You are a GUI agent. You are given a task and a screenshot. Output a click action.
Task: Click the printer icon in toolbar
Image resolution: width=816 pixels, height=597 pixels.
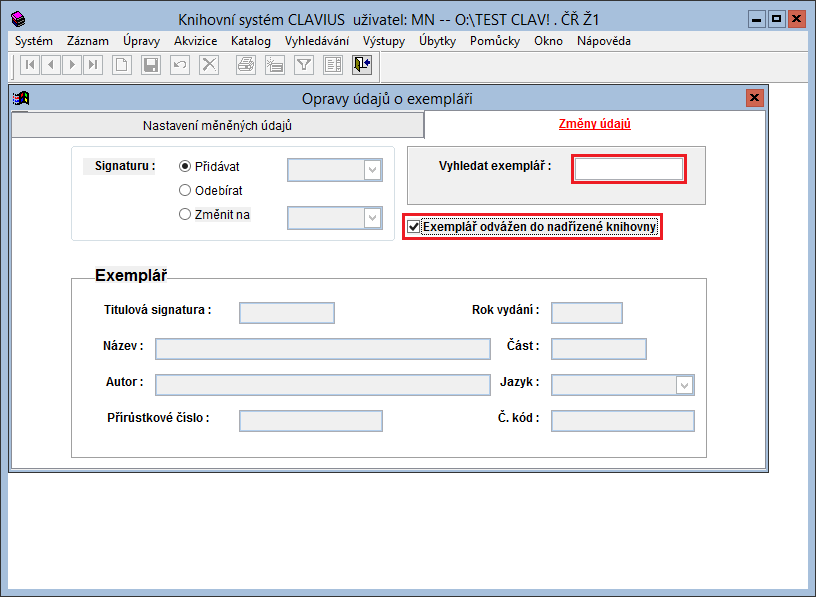point(245,65)
